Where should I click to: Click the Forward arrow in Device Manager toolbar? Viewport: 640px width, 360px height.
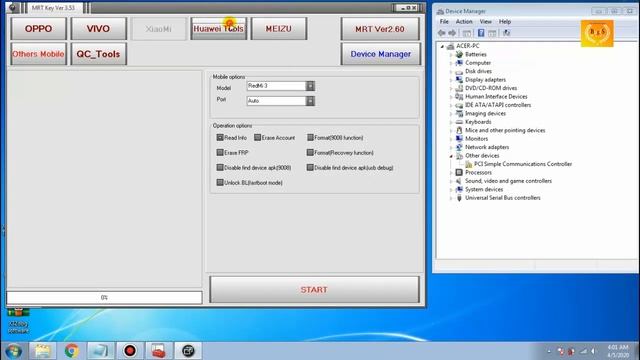coord(452,33)
